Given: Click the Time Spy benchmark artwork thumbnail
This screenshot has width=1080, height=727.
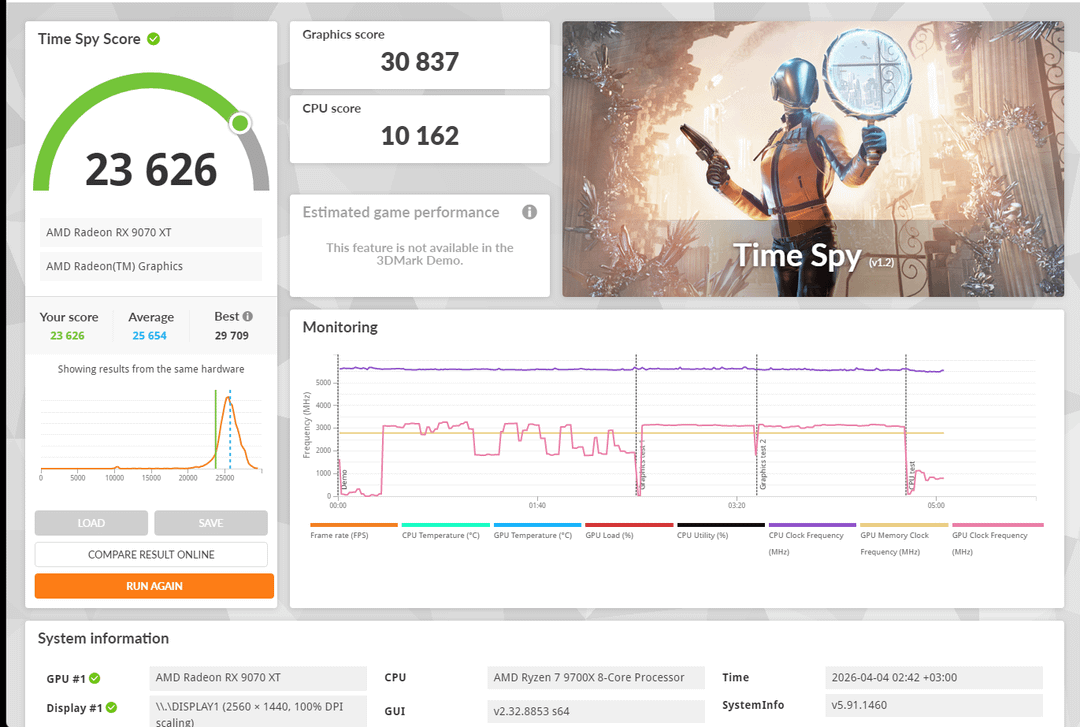Looking at the screenshot, I should click(812, 159).
